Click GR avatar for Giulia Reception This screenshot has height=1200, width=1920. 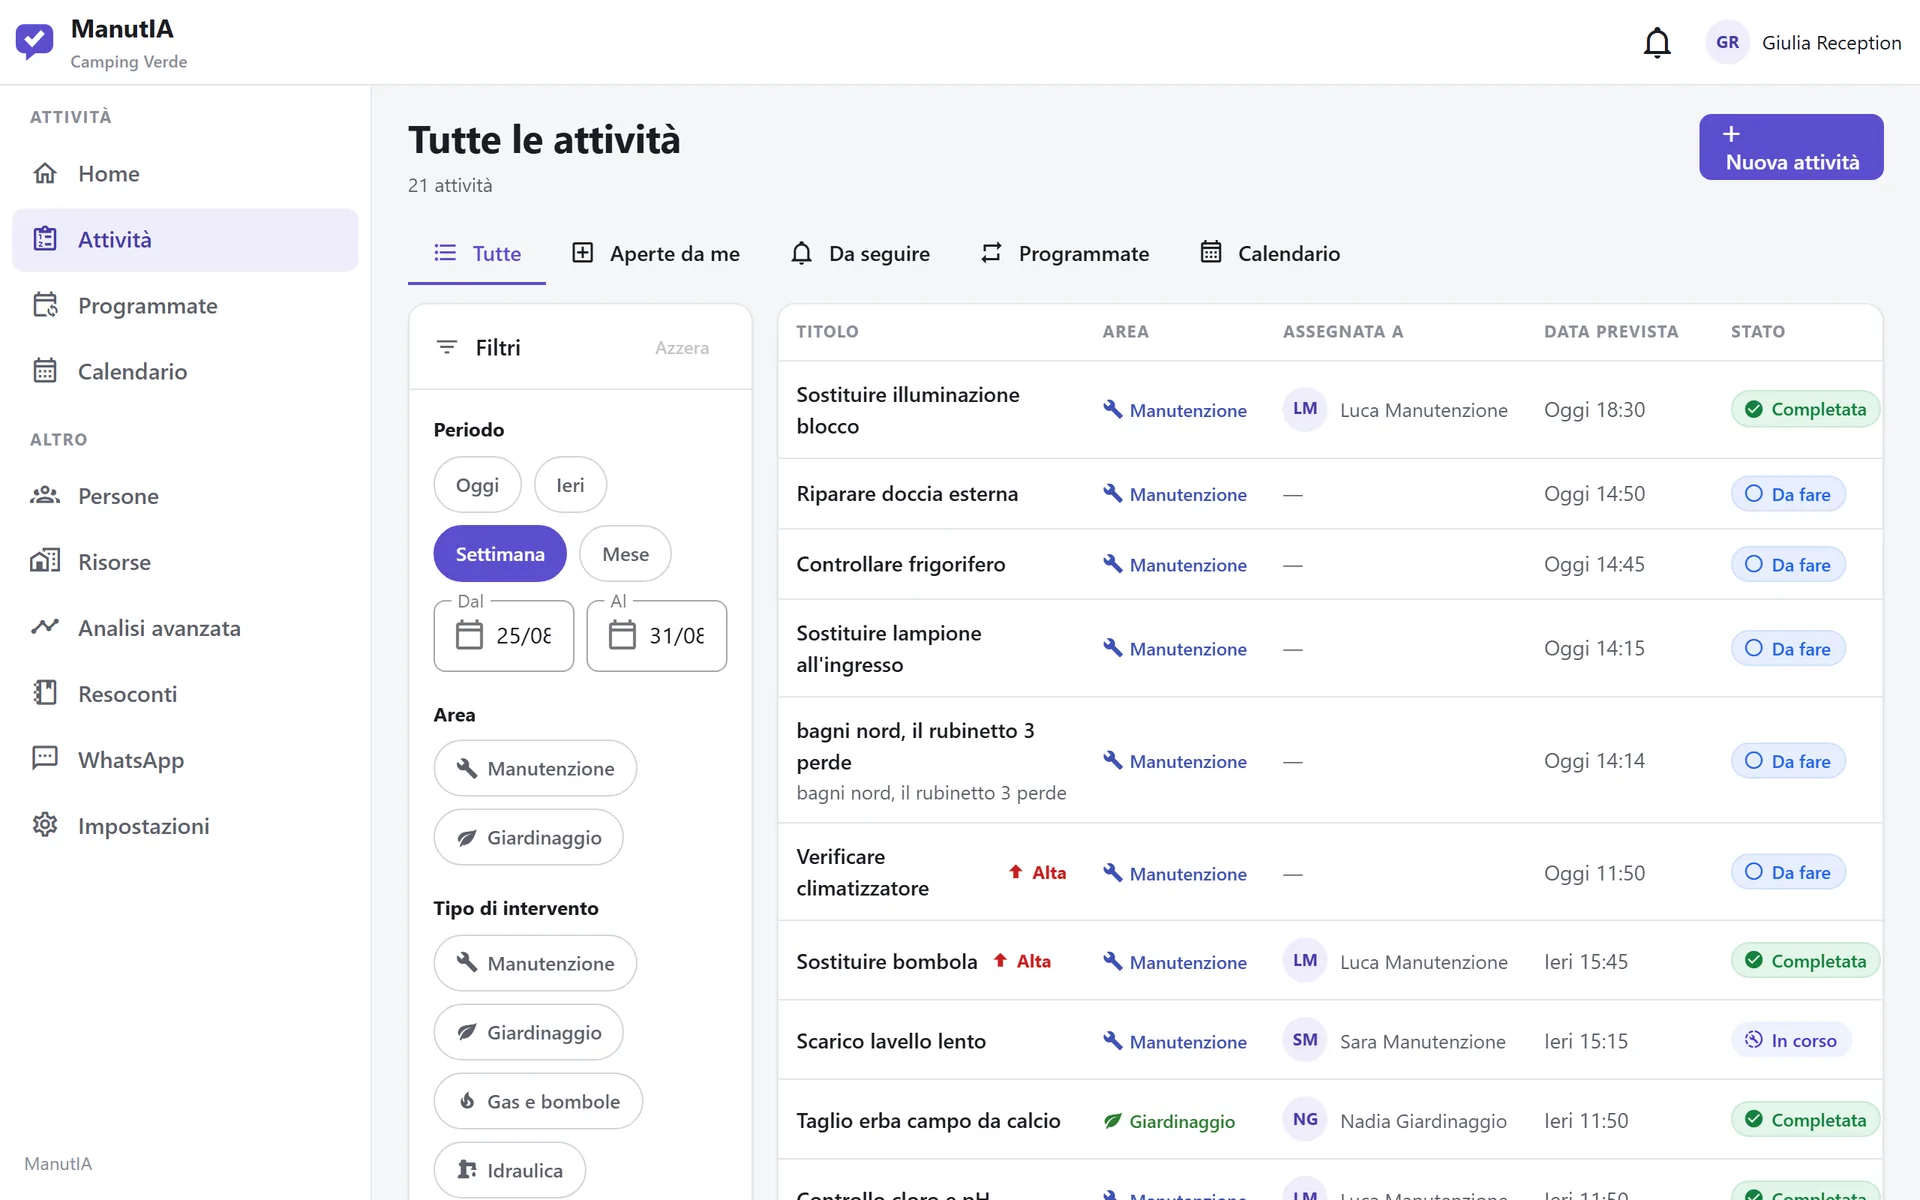pos(1727,42)
